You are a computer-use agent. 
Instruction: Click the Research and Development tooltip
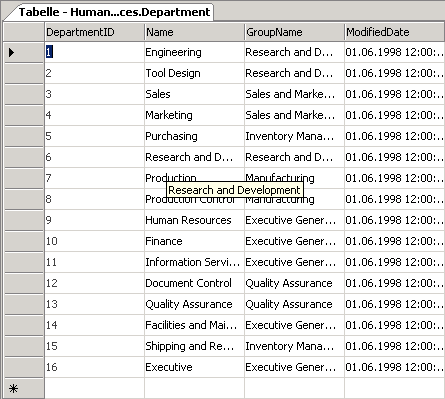[x=235, y=190]
